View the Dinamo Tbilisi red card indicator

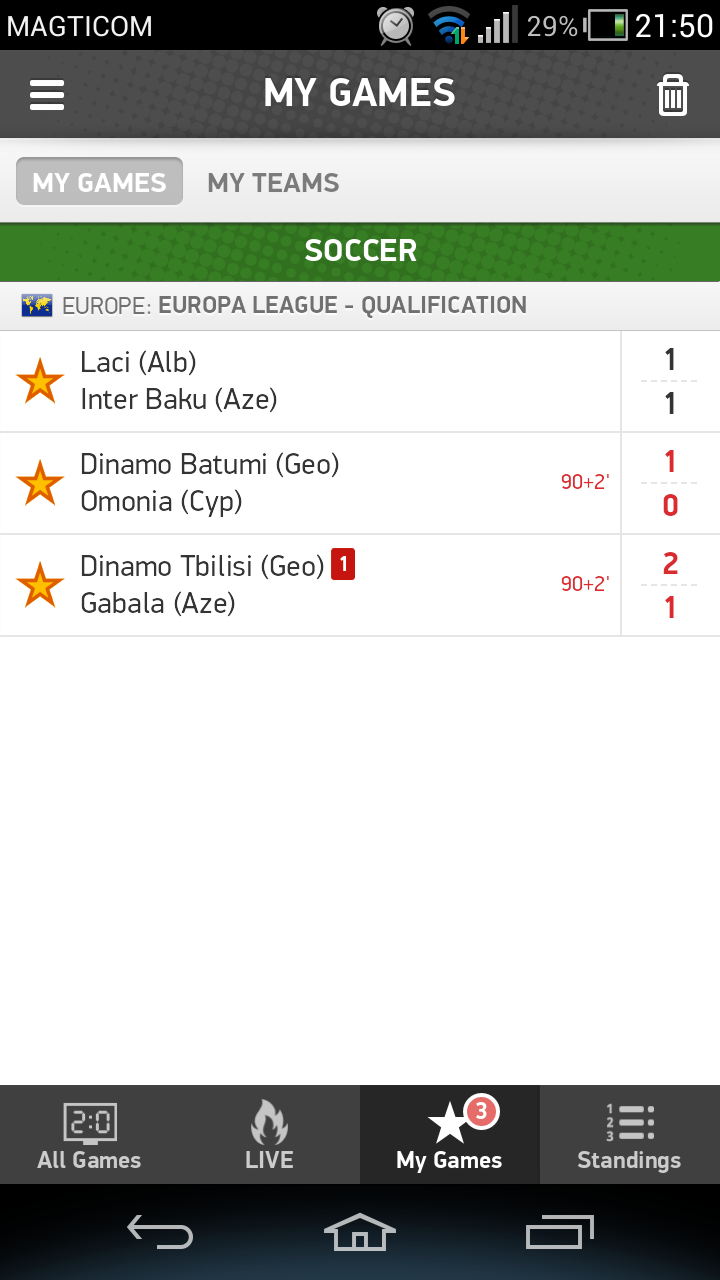tap(343, 565)
